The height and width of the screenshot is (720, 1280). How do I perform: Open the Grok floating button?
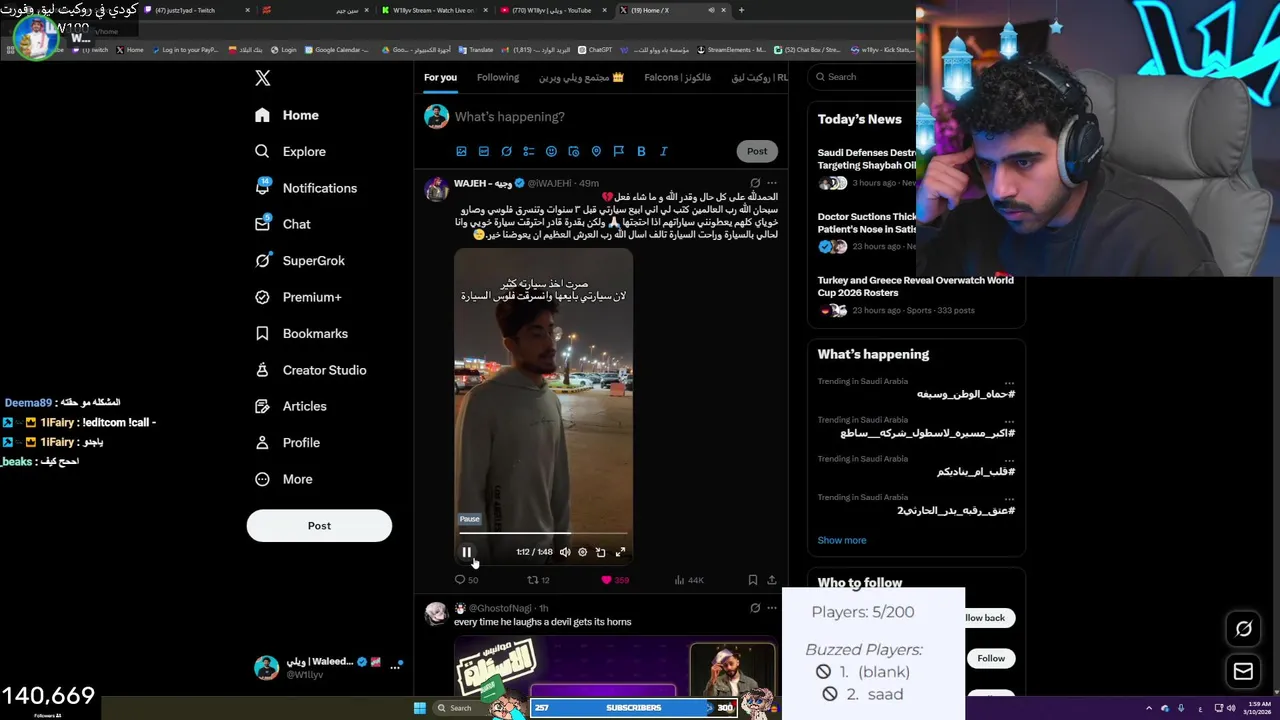click(1243, 629)
